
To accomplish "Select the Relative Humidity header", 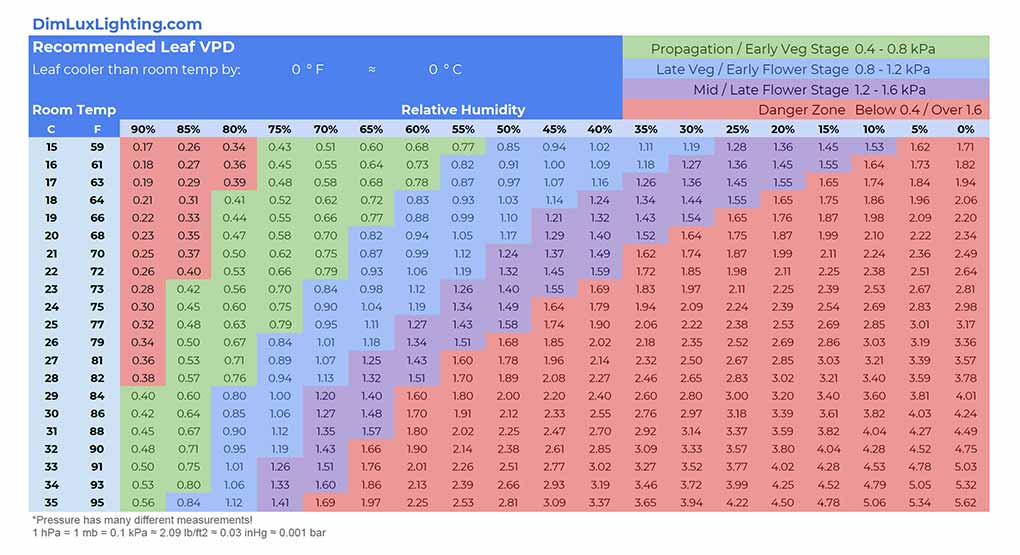I will (x=463, y=110).
